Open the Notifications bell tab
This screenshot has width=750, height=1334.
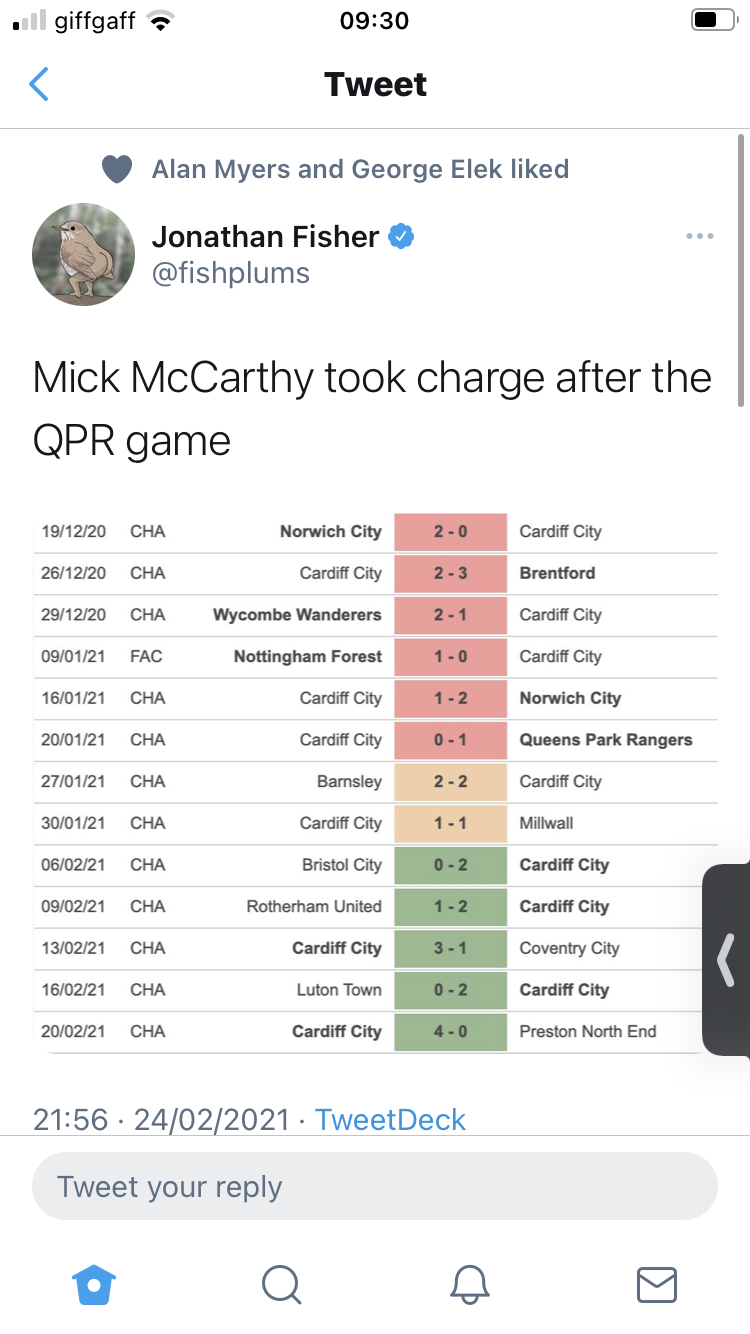(x=469, y=1284)
